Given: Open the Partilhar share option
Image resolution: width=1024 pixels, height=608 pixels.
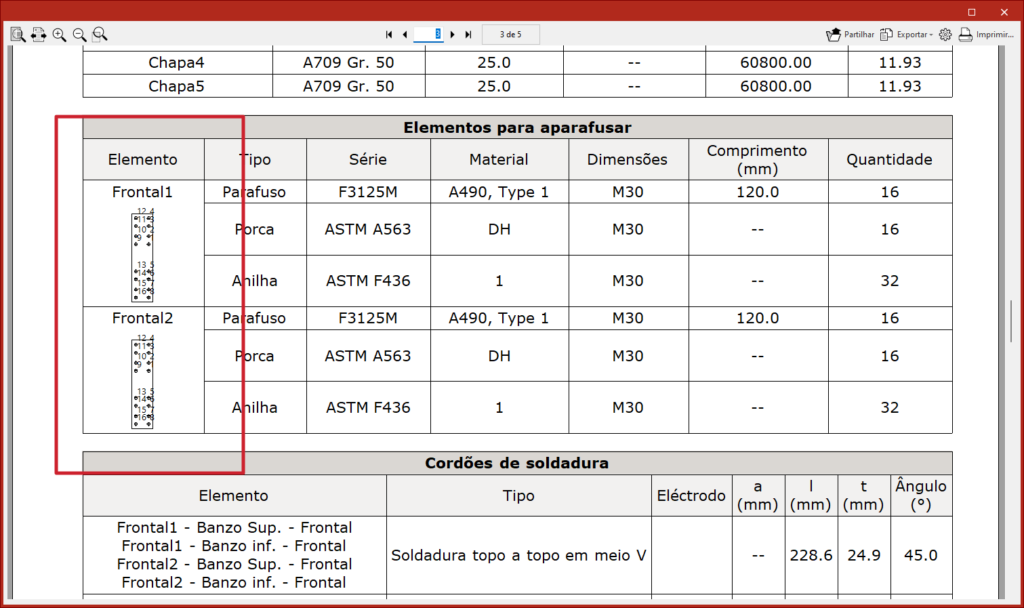Looking at the screenshot, I should click(850, 35).
